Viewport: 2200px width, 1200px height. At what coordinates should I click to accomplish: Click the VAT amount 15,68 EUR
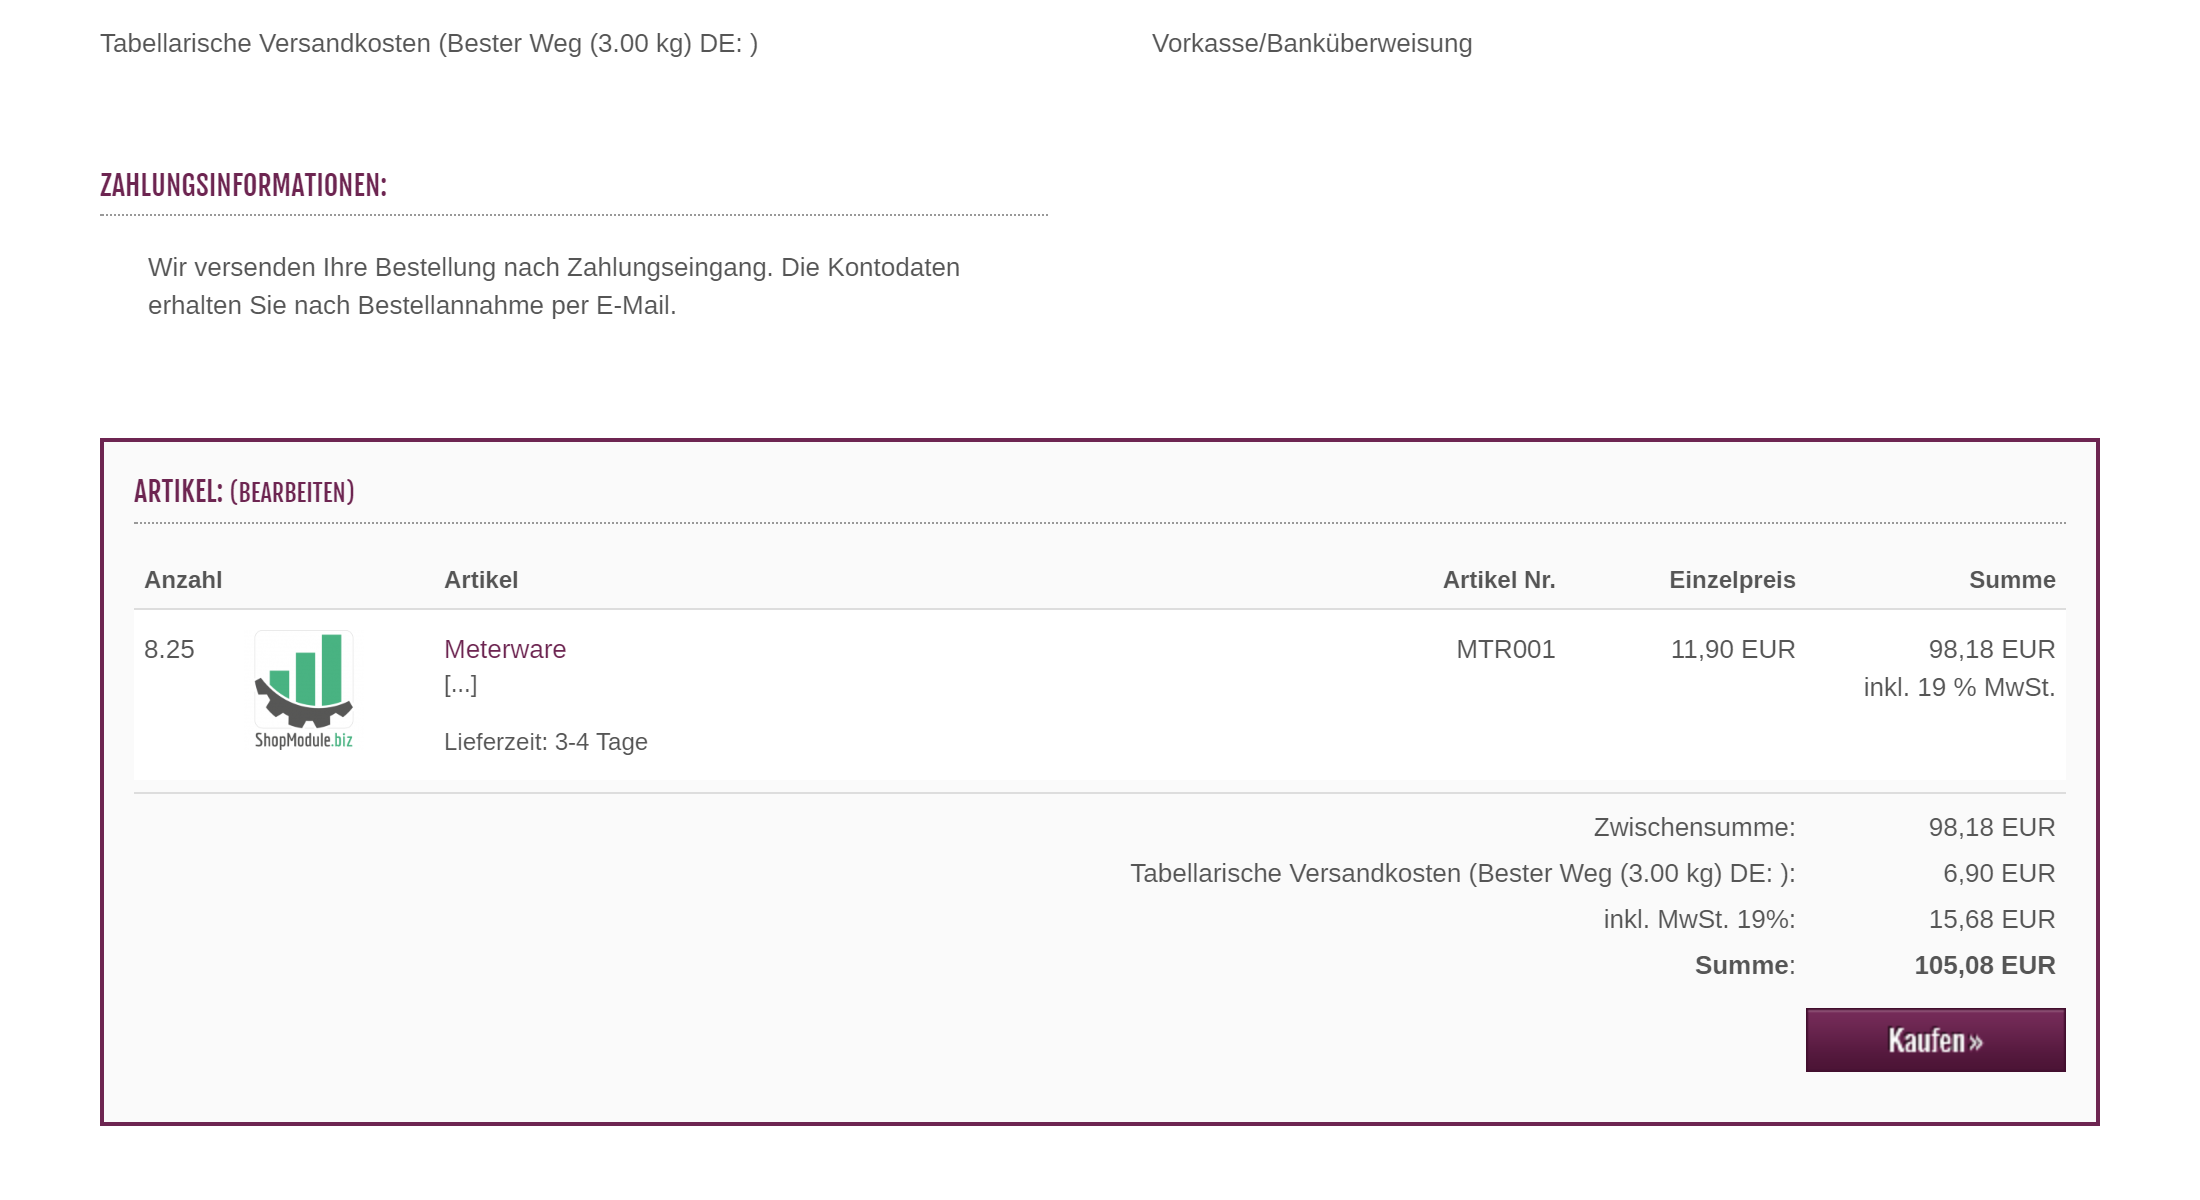click(1991, 919)
